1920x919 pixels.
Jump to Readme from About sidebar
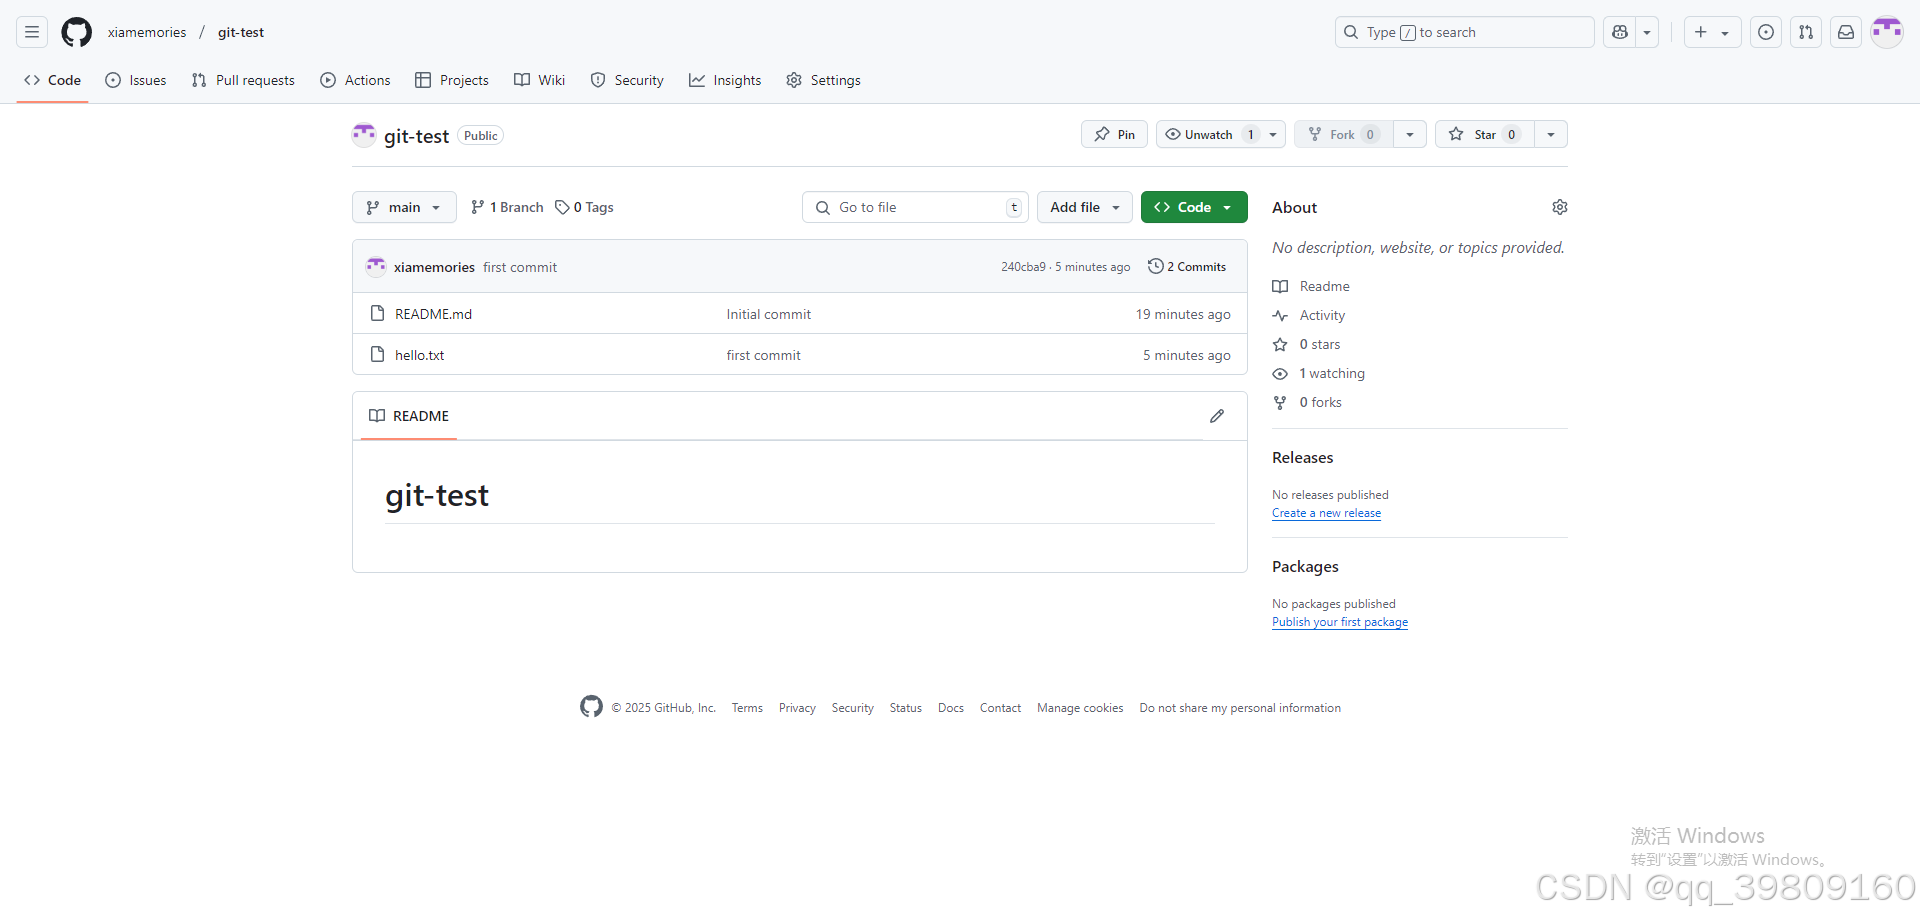point(1311,286)
